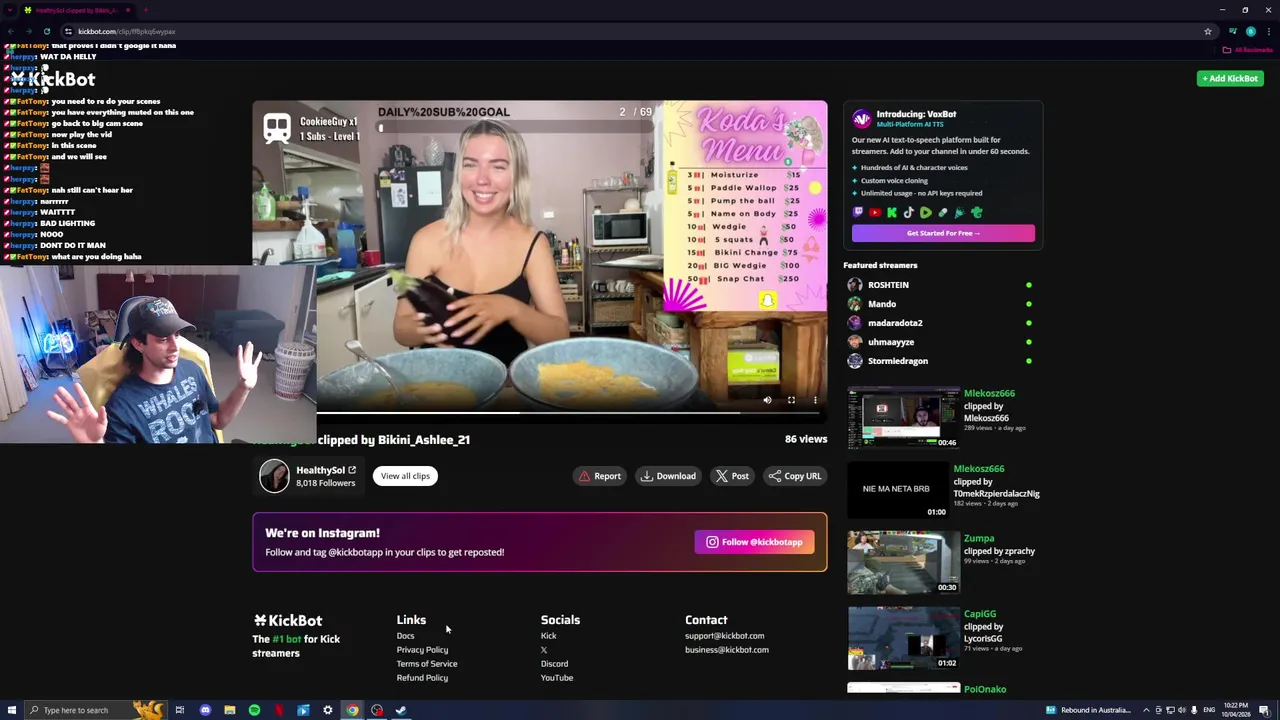Follow @kickbotapp on Instagram

point(755,542)
